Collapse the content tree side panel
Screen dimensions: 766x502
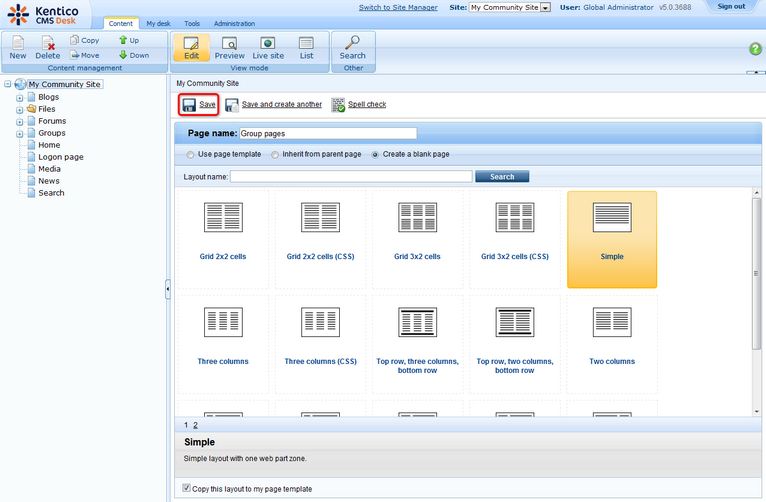click(168, 289)
